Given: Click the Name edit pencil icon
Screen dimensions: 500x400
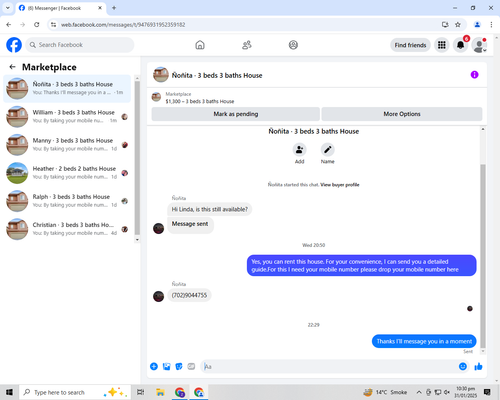Looking at the screenshot, I should point(328,150).
